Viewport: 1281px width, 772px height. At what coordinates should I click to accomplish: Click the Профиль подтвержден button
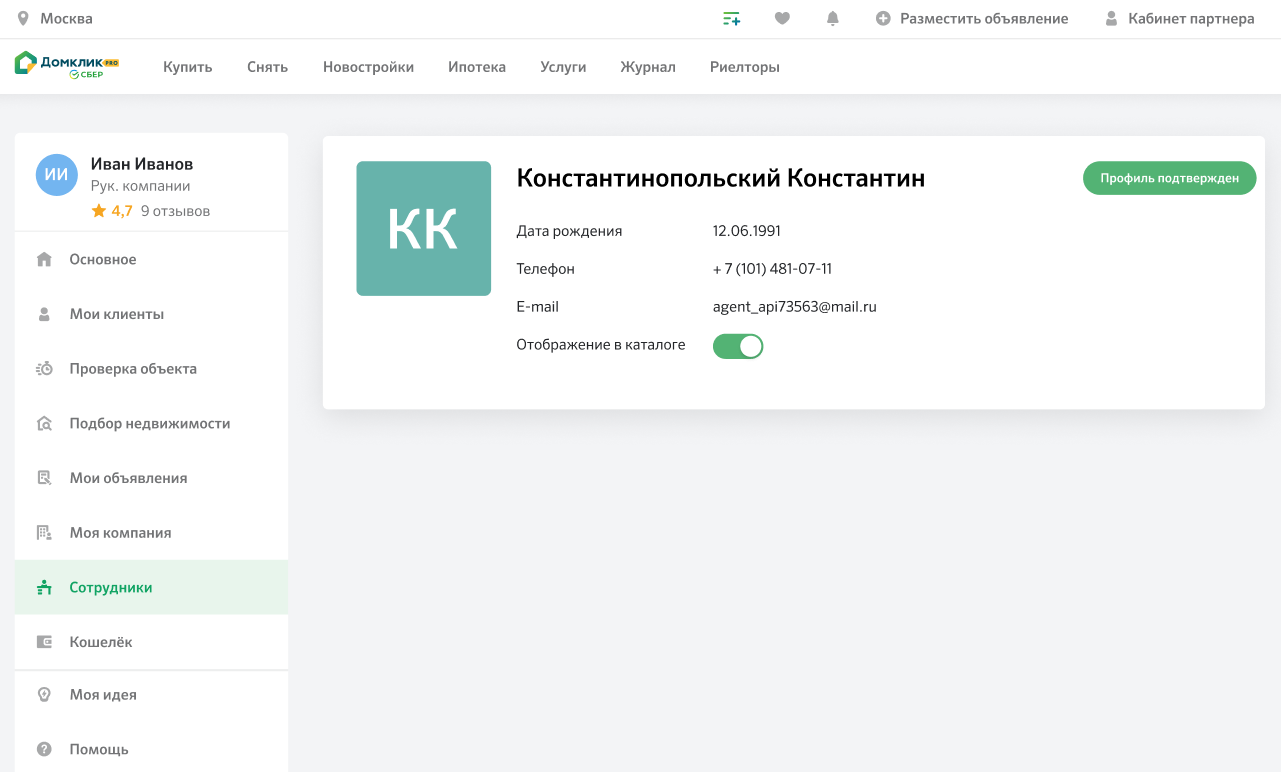pos(1169,178)
